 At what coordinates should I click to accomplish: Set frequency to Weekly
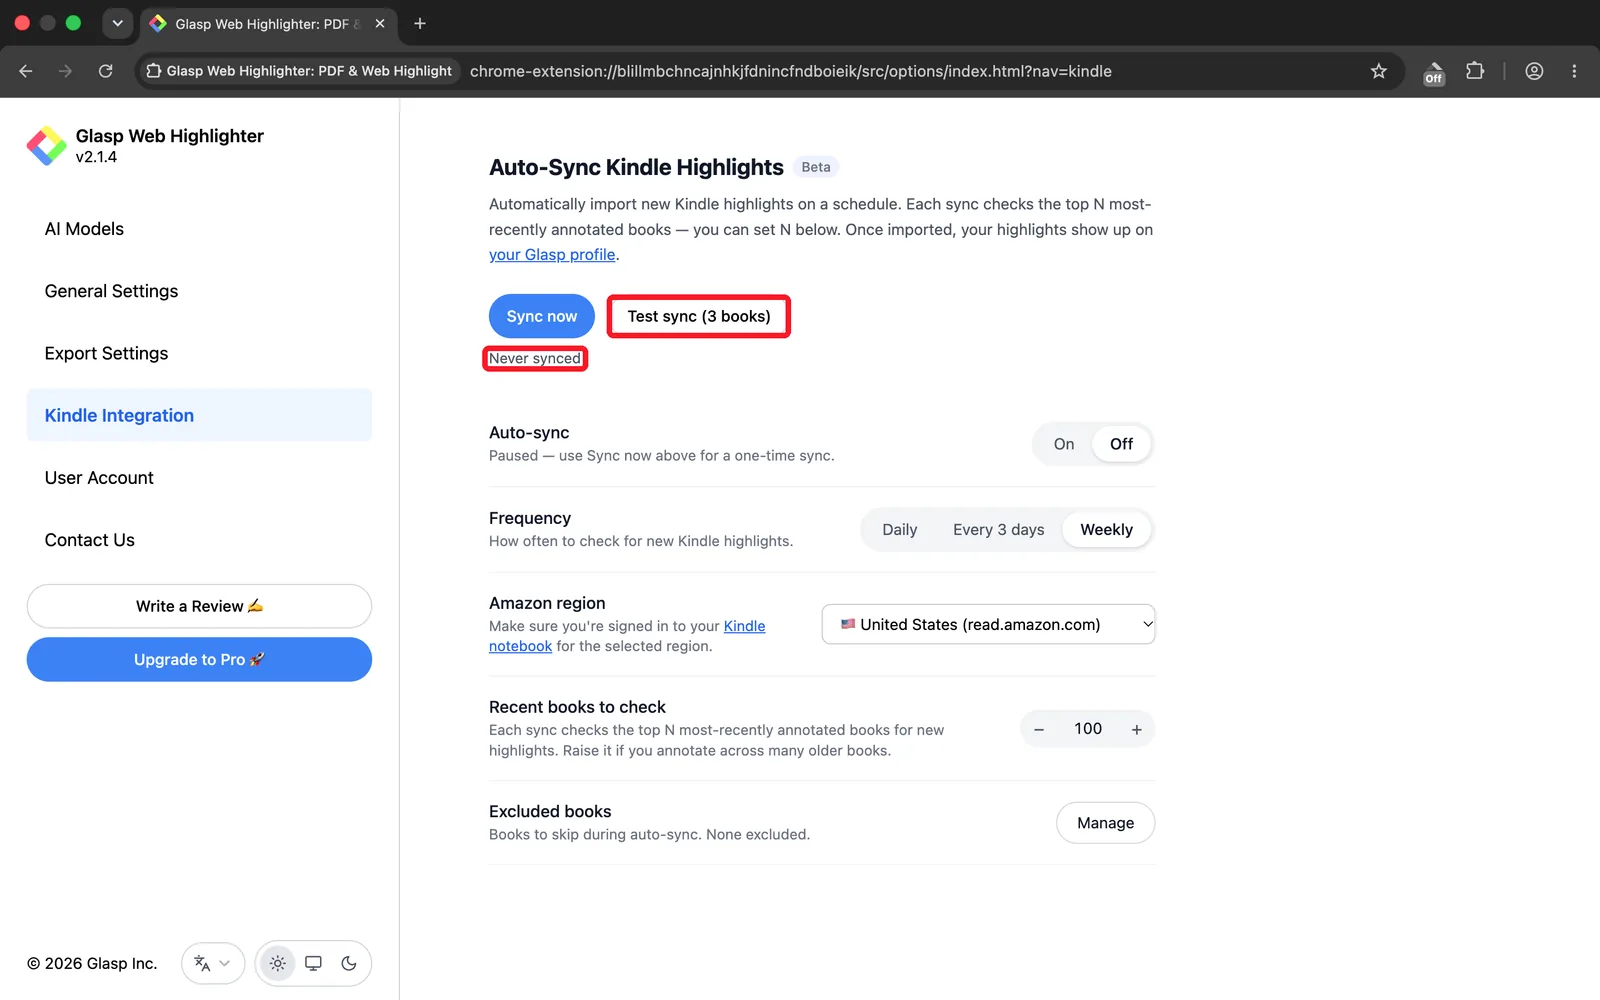(x=1106, y=530)
